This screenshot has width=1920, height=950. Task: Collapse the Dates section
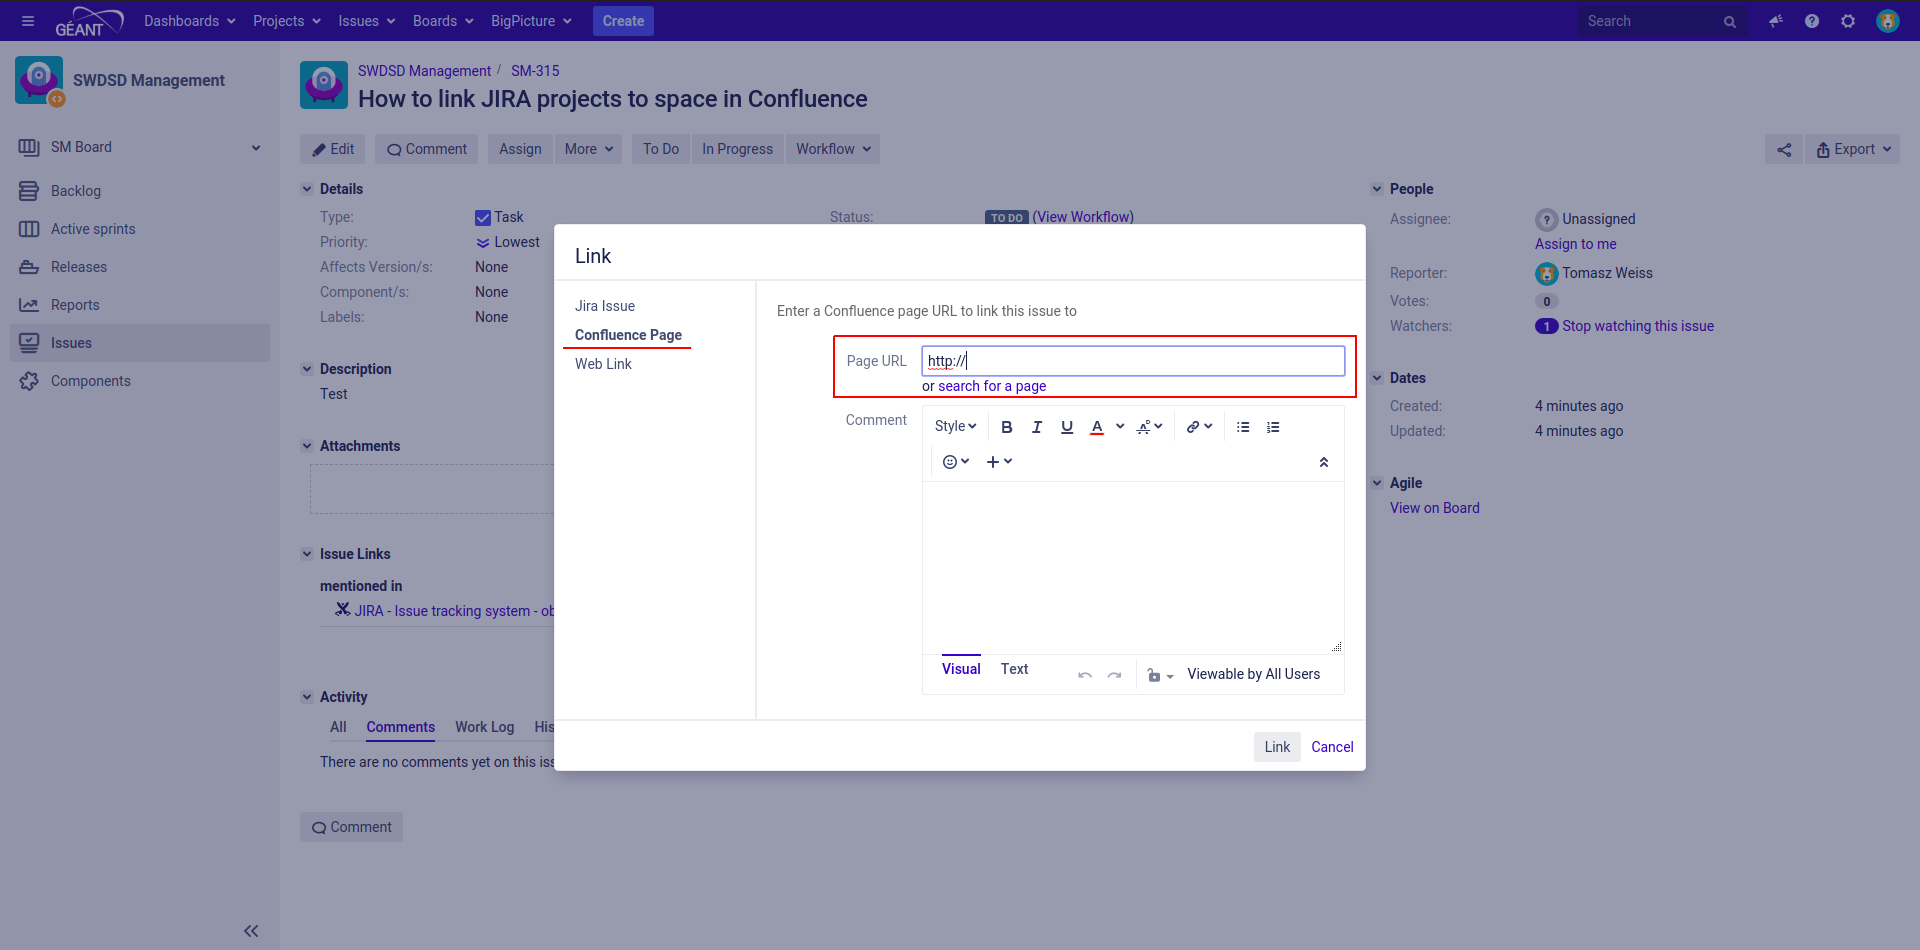tap(1377, 378)
